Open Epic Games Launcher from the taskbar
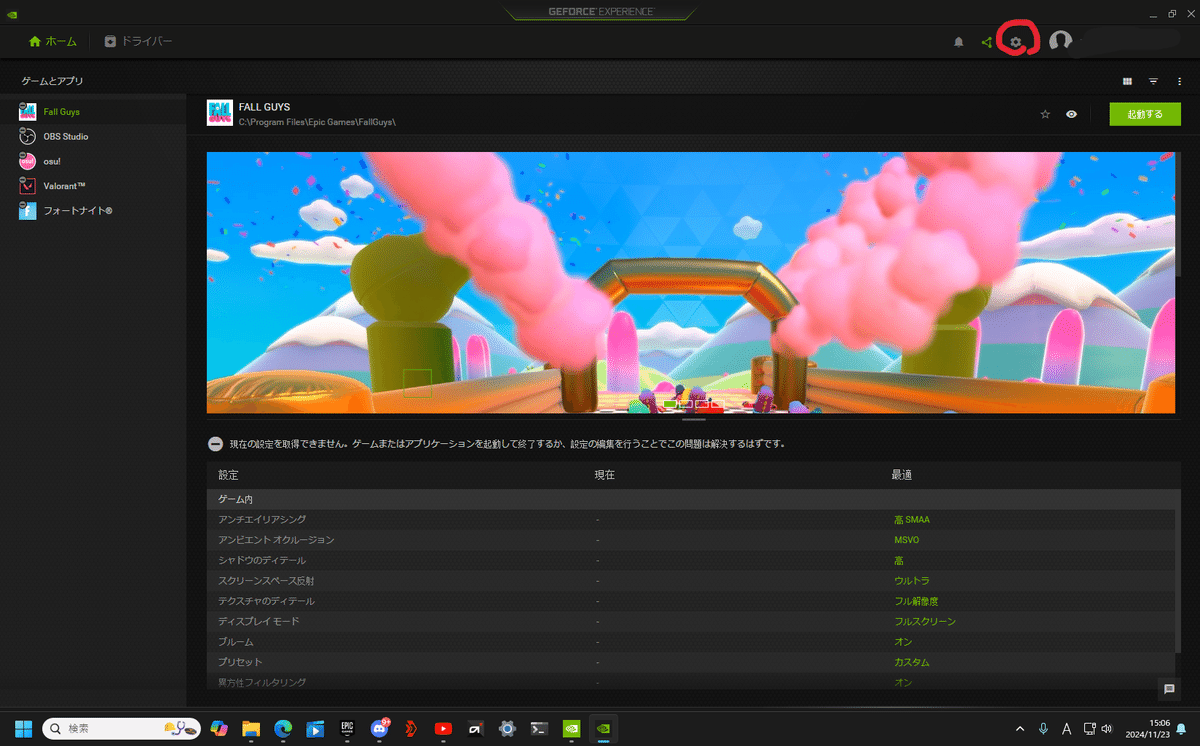 tap(347, 728)
